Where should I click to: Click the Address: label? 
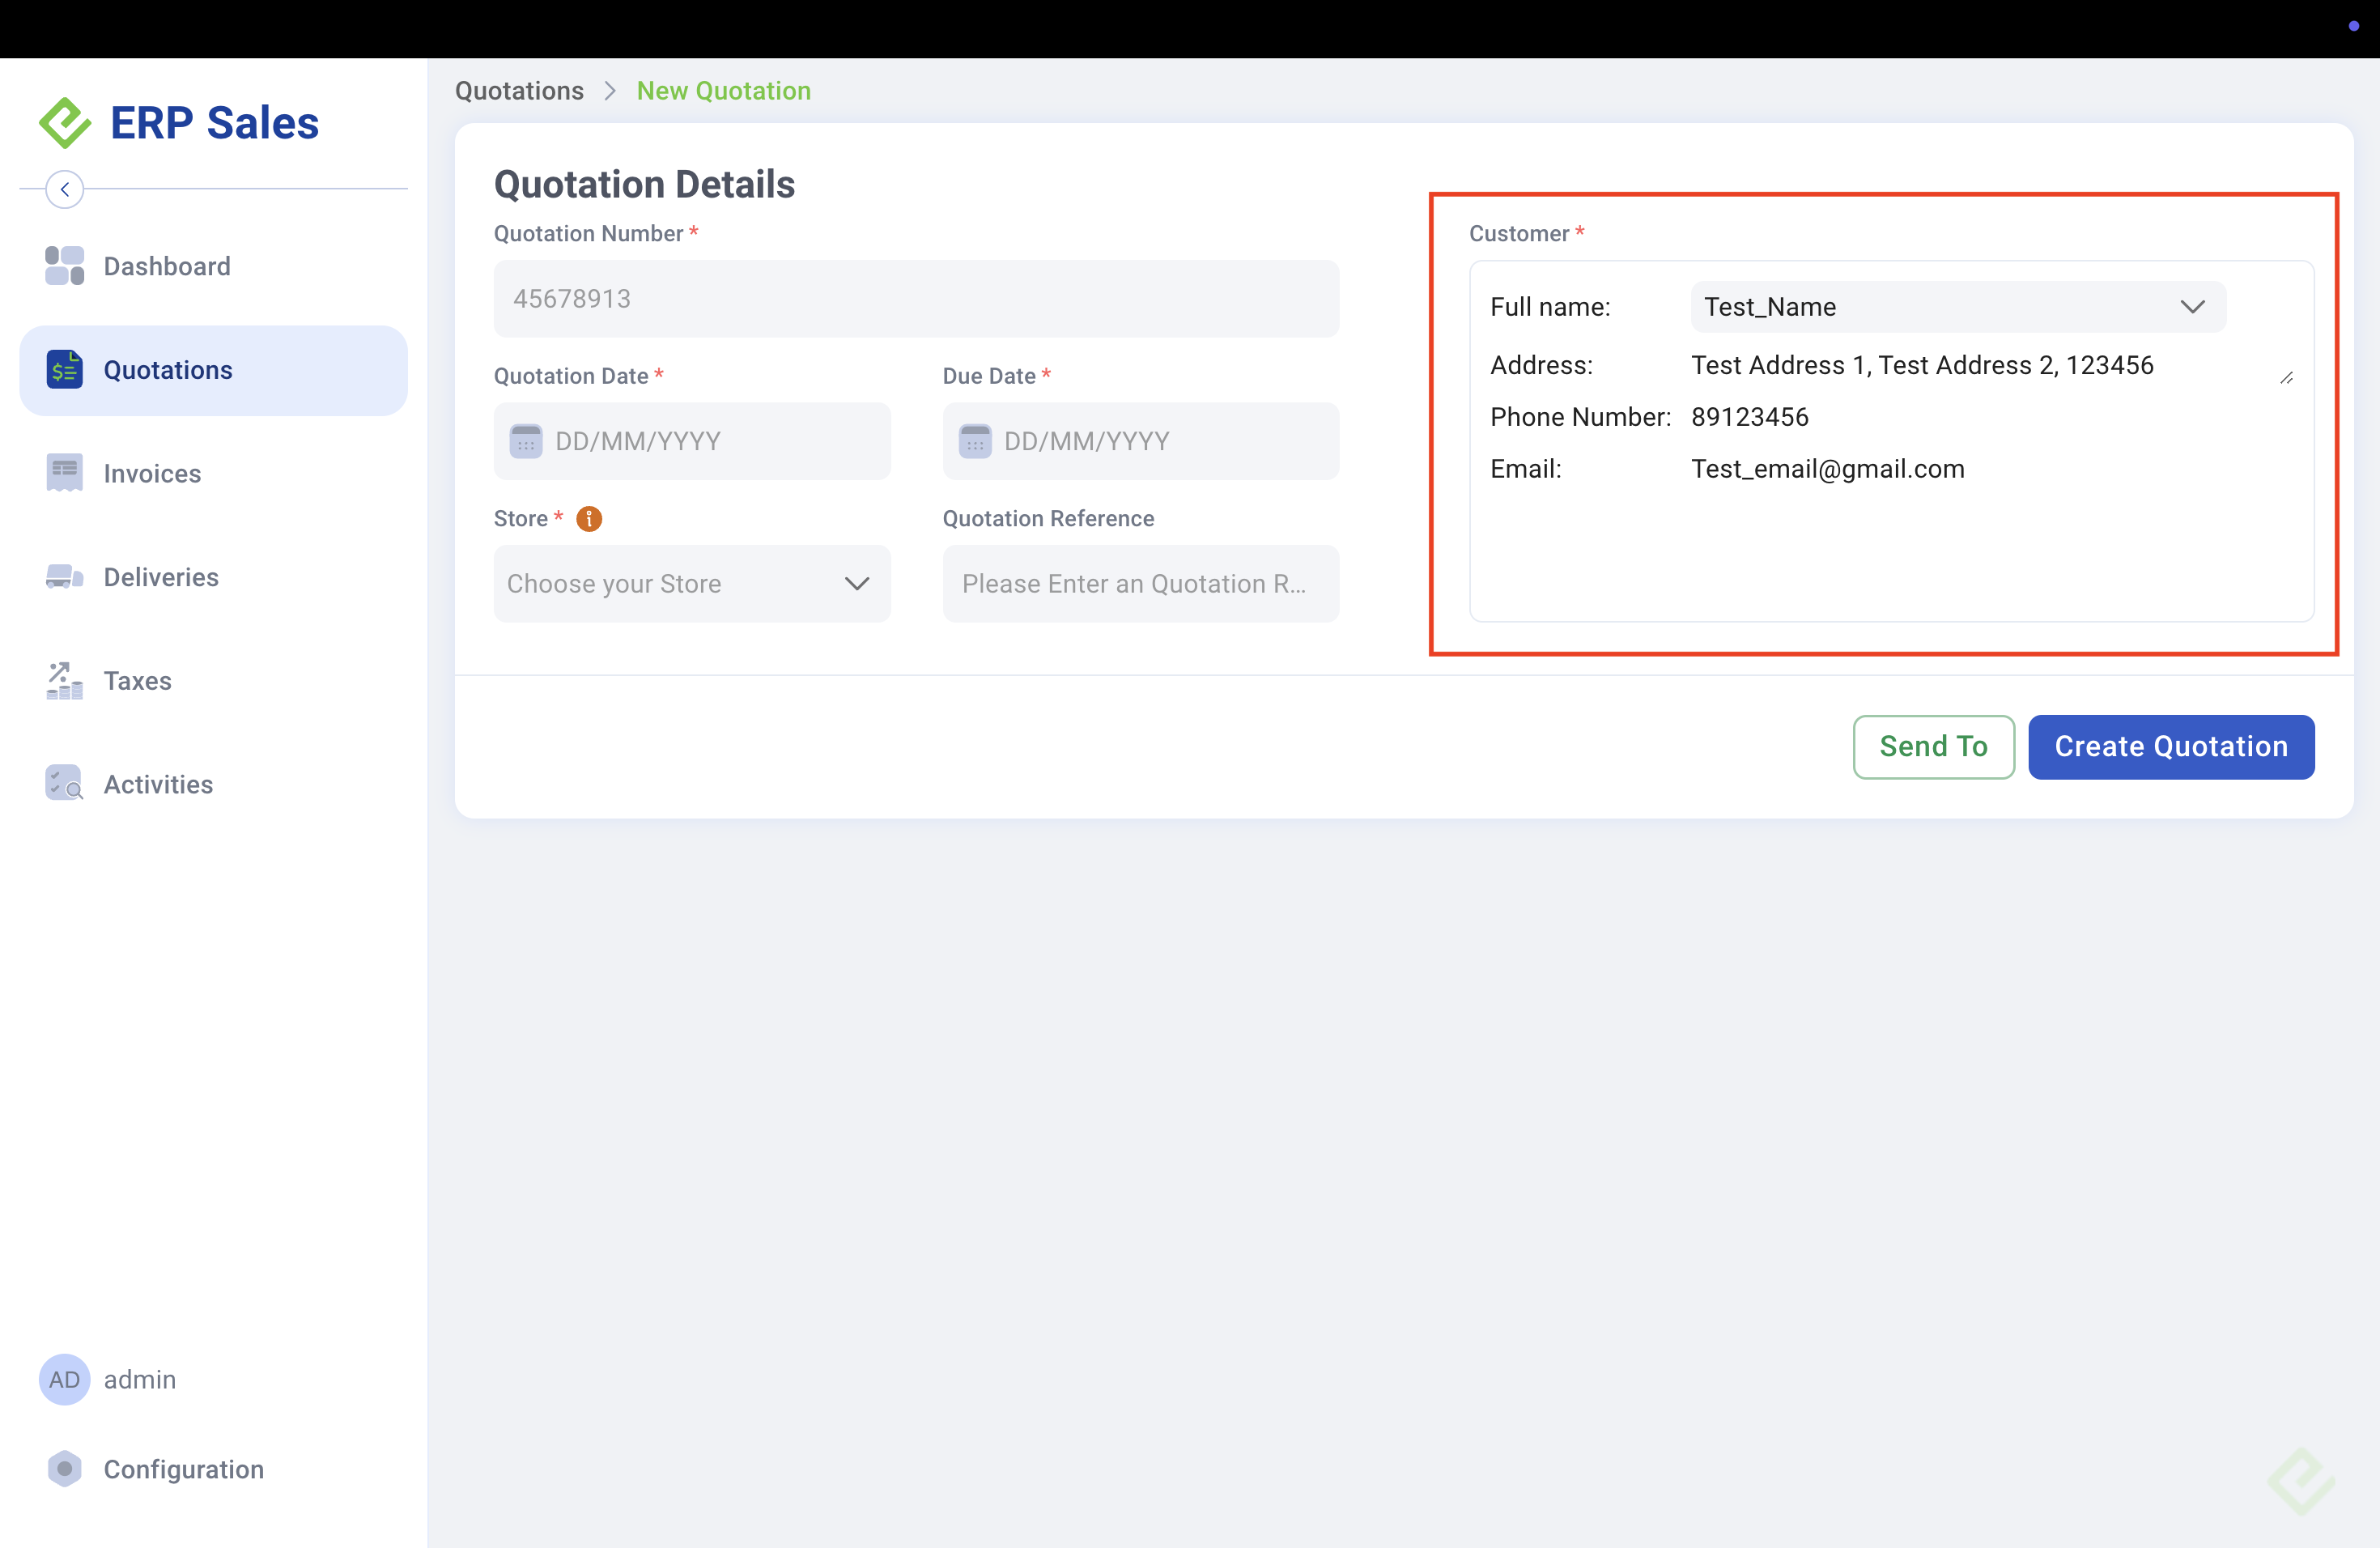point(1541,366)
